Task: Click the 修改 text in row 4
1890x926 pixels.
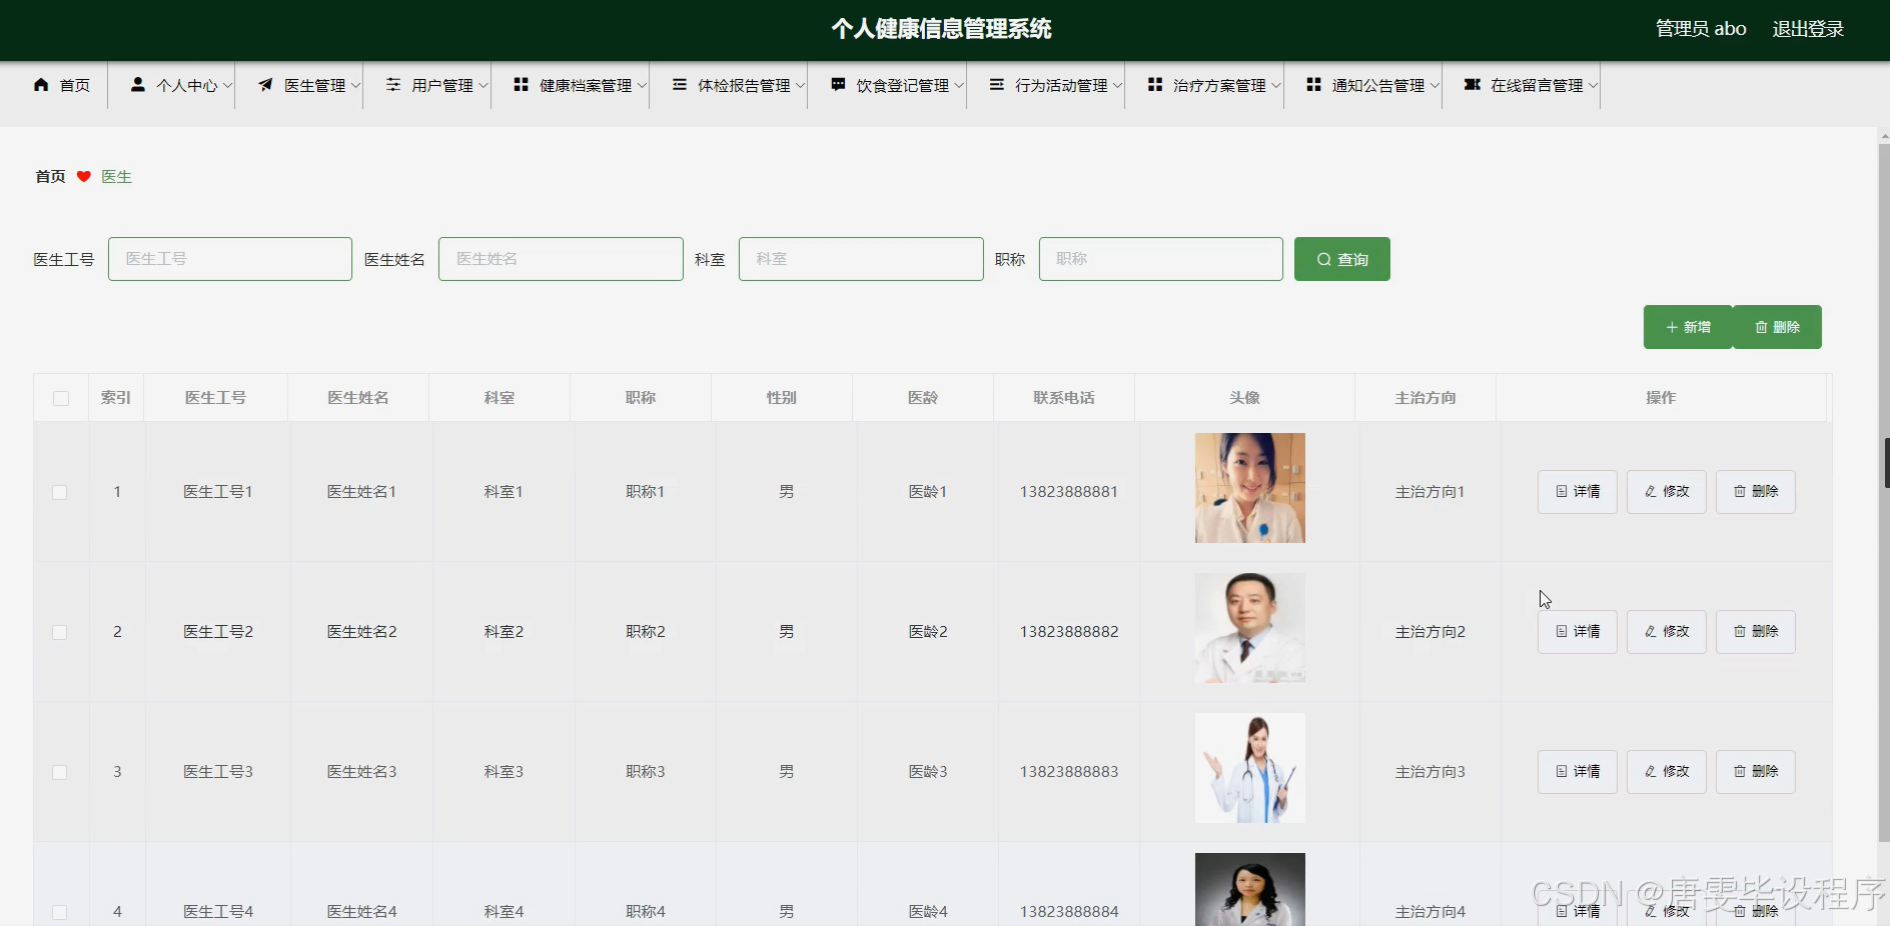Action: tap(1676, 912)
